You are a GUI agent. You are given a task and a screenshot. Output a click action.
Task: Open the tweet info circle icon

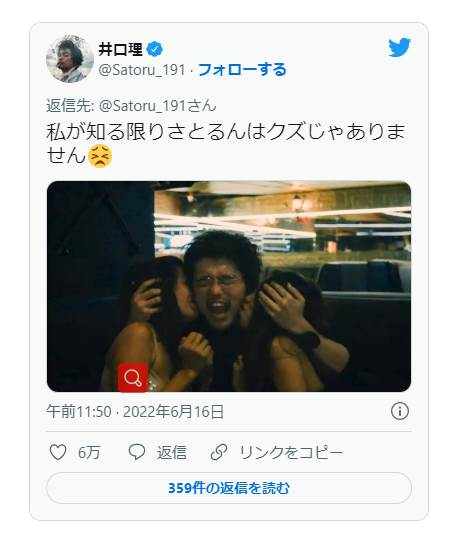click(400, 411)
